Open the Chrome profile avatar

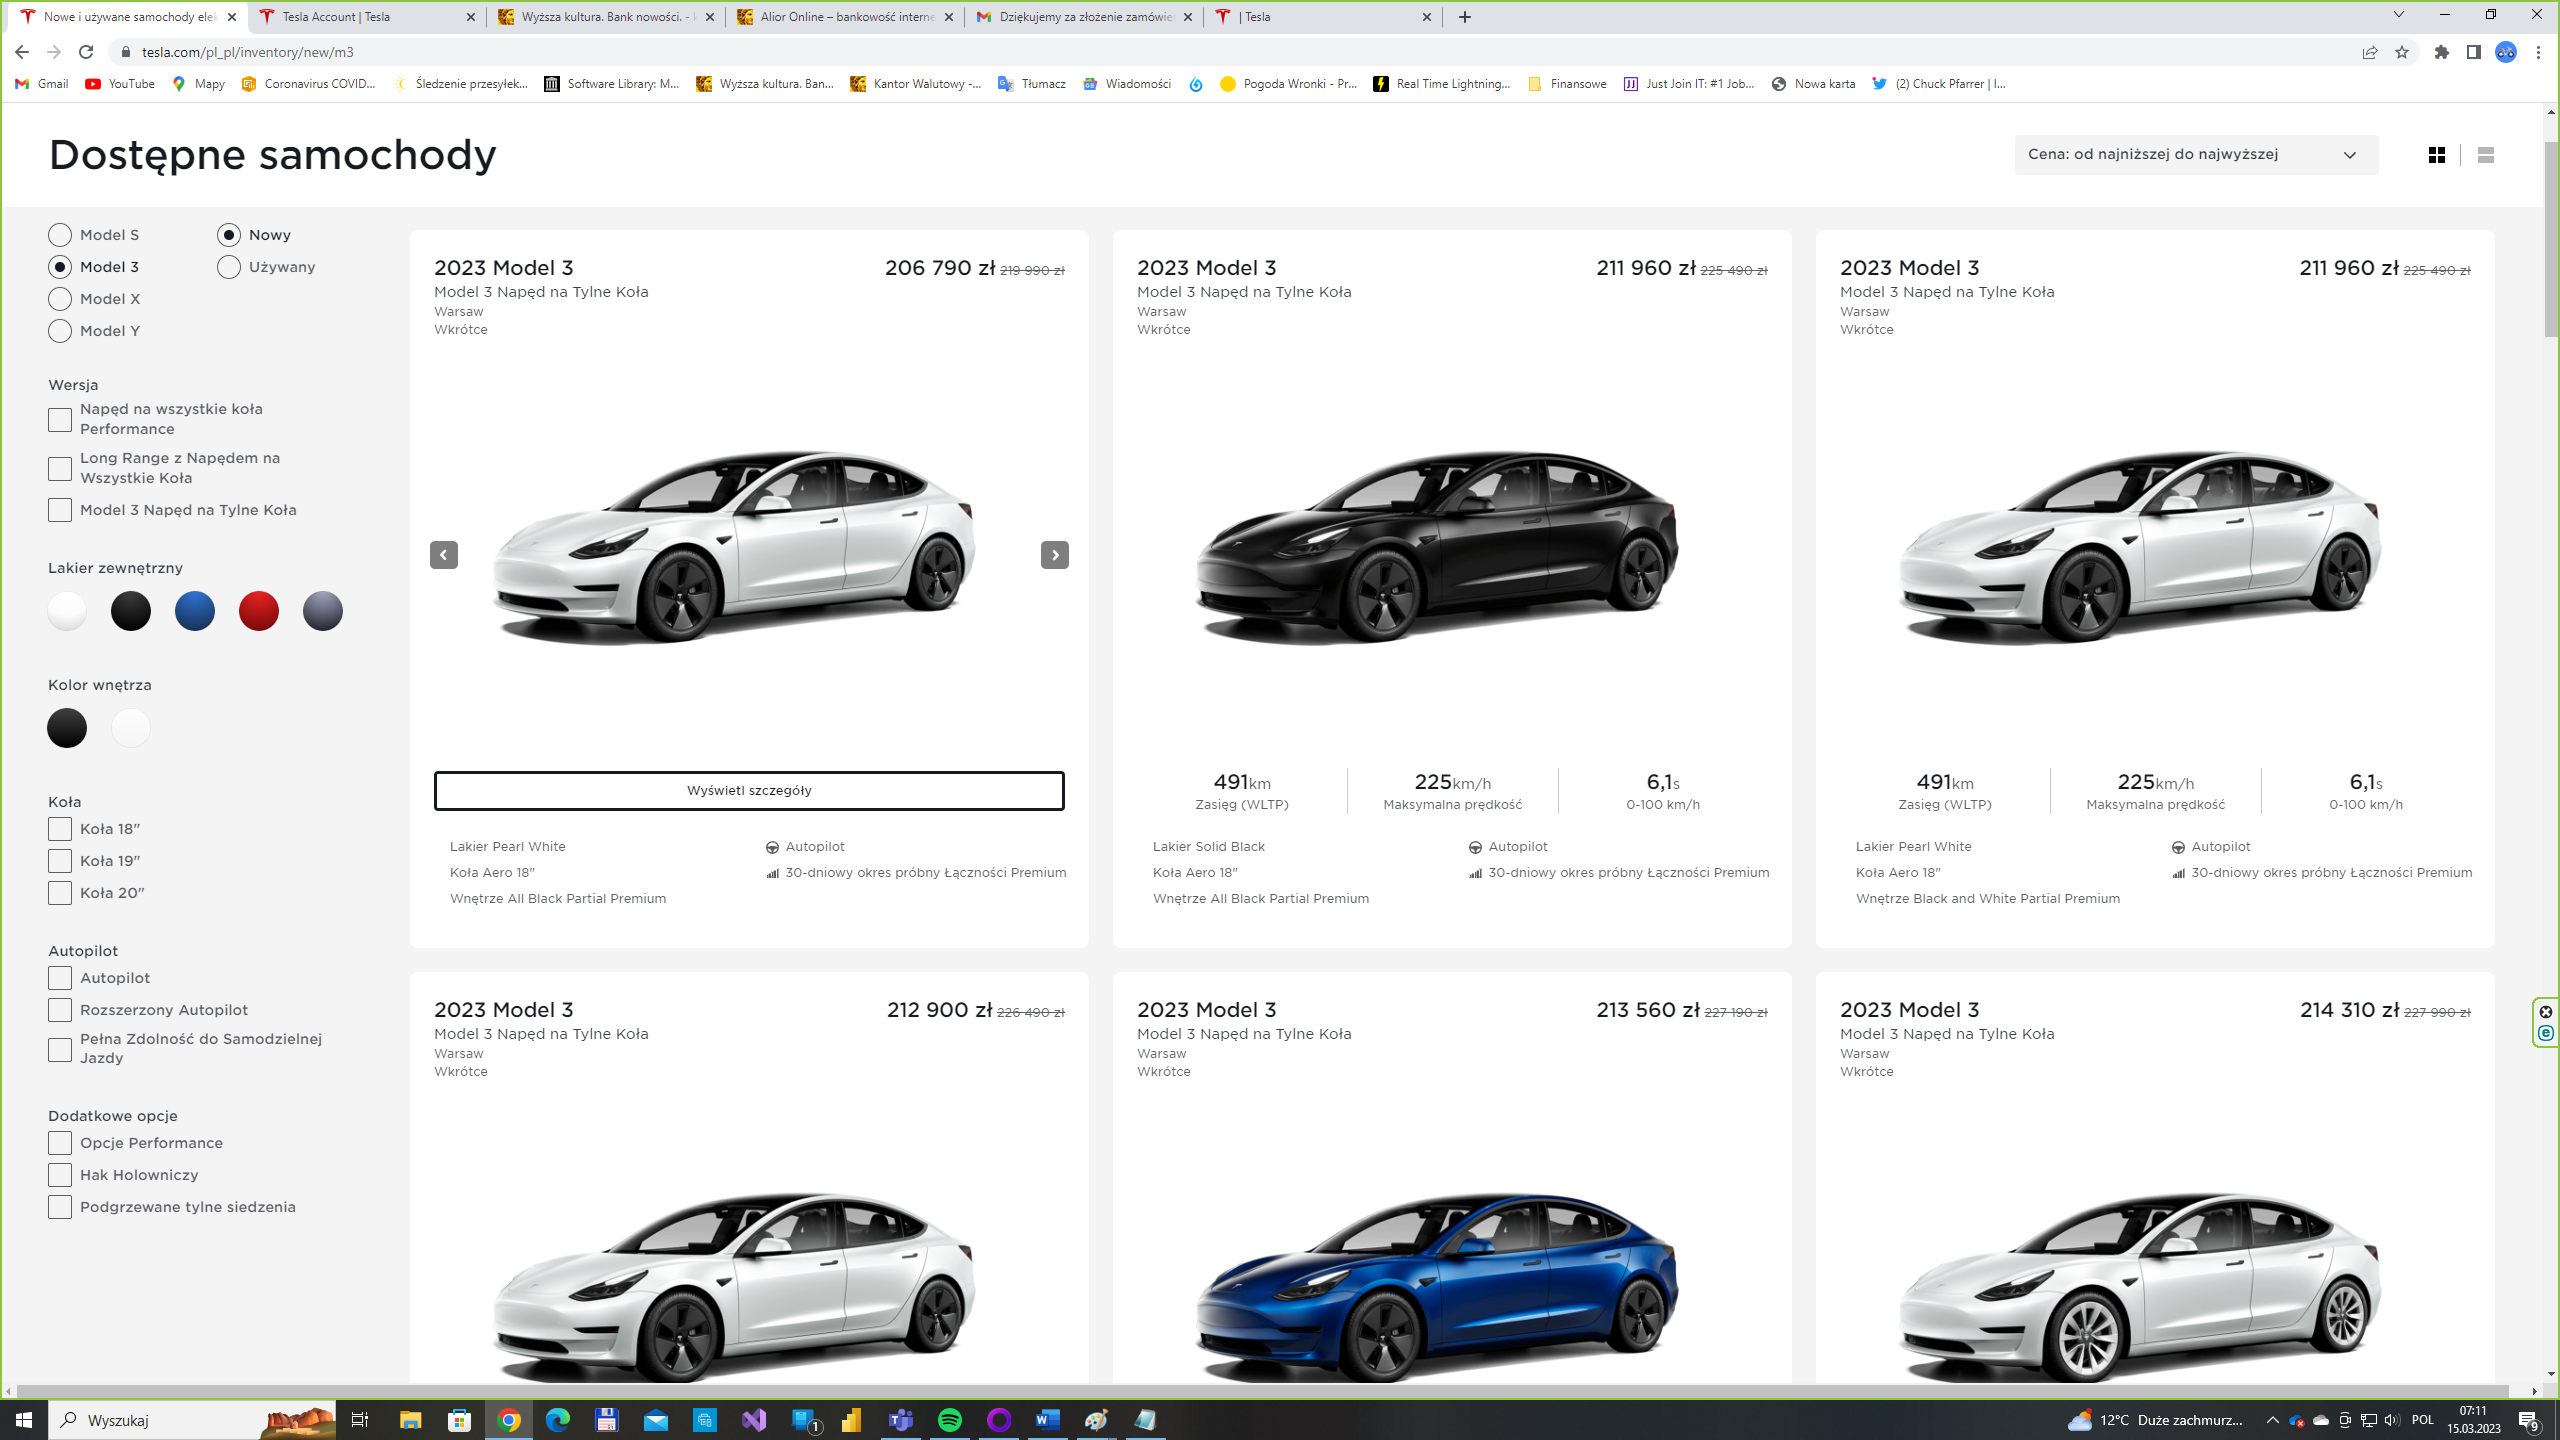(2505, 52)
